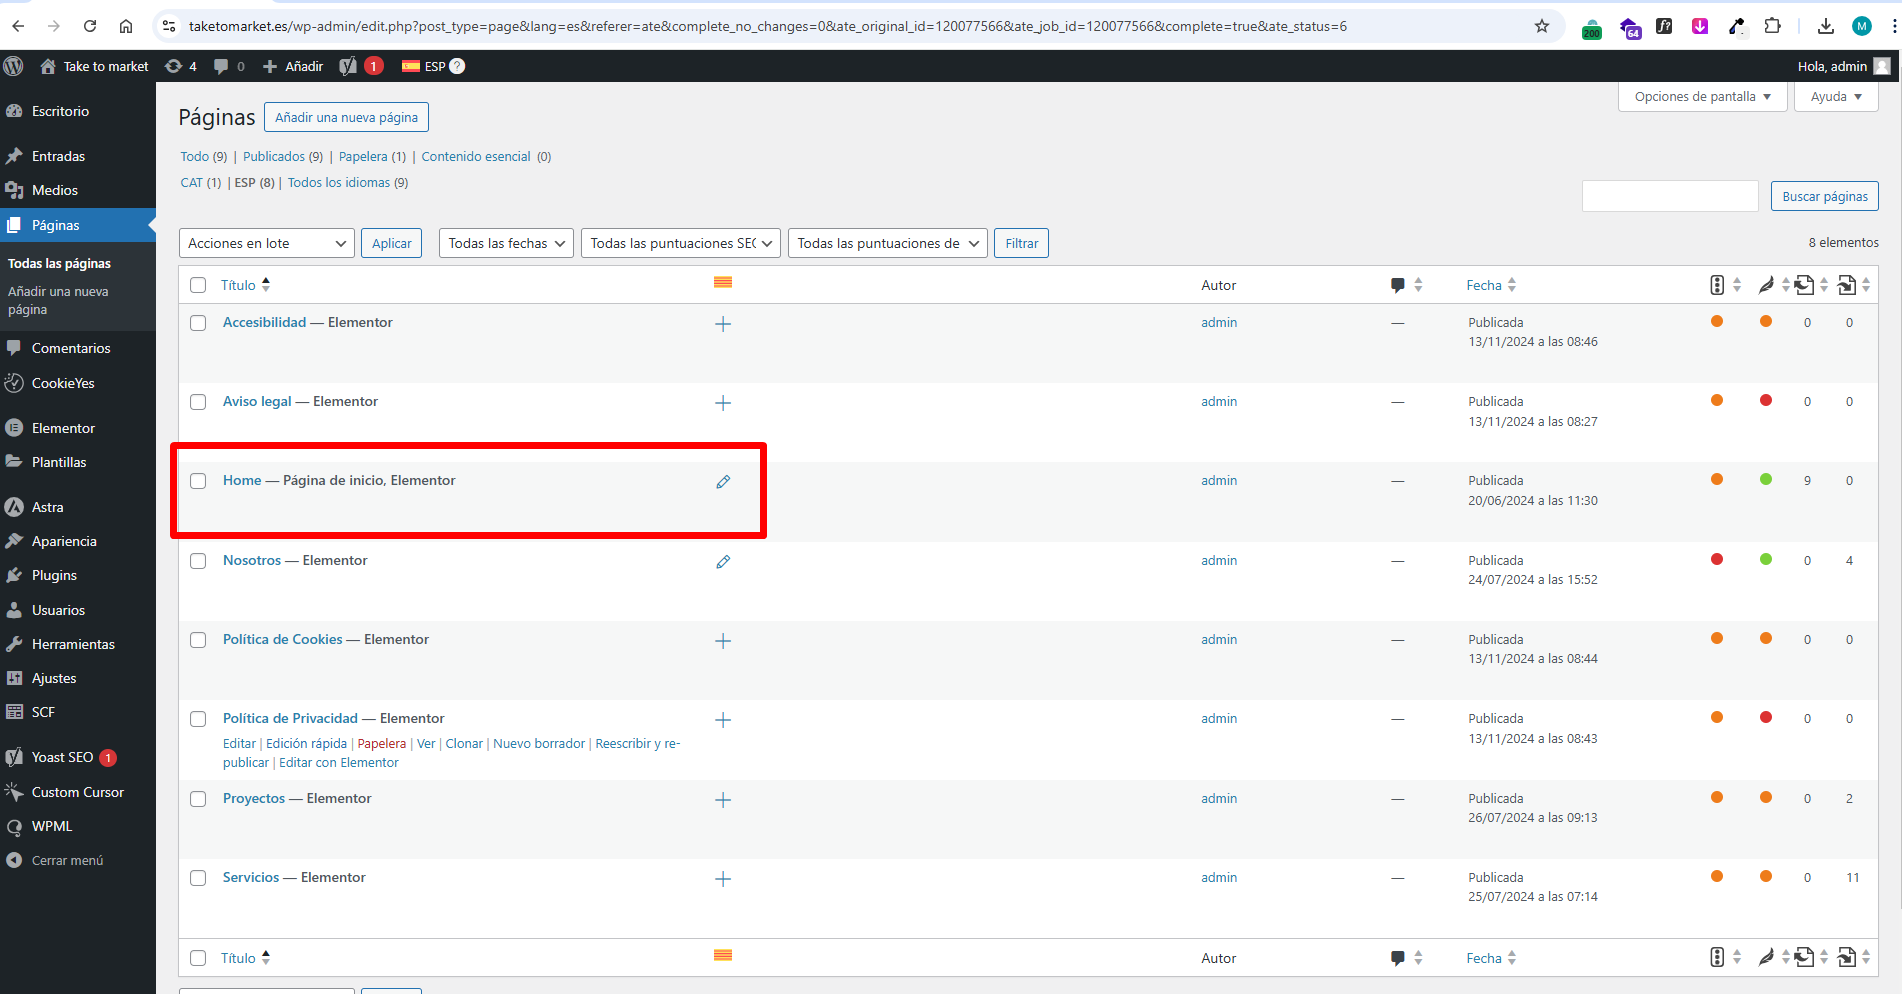This screenshot has width=1902, height=994.
Task: Click the browser reload page icon
Action: coord(90,26)
